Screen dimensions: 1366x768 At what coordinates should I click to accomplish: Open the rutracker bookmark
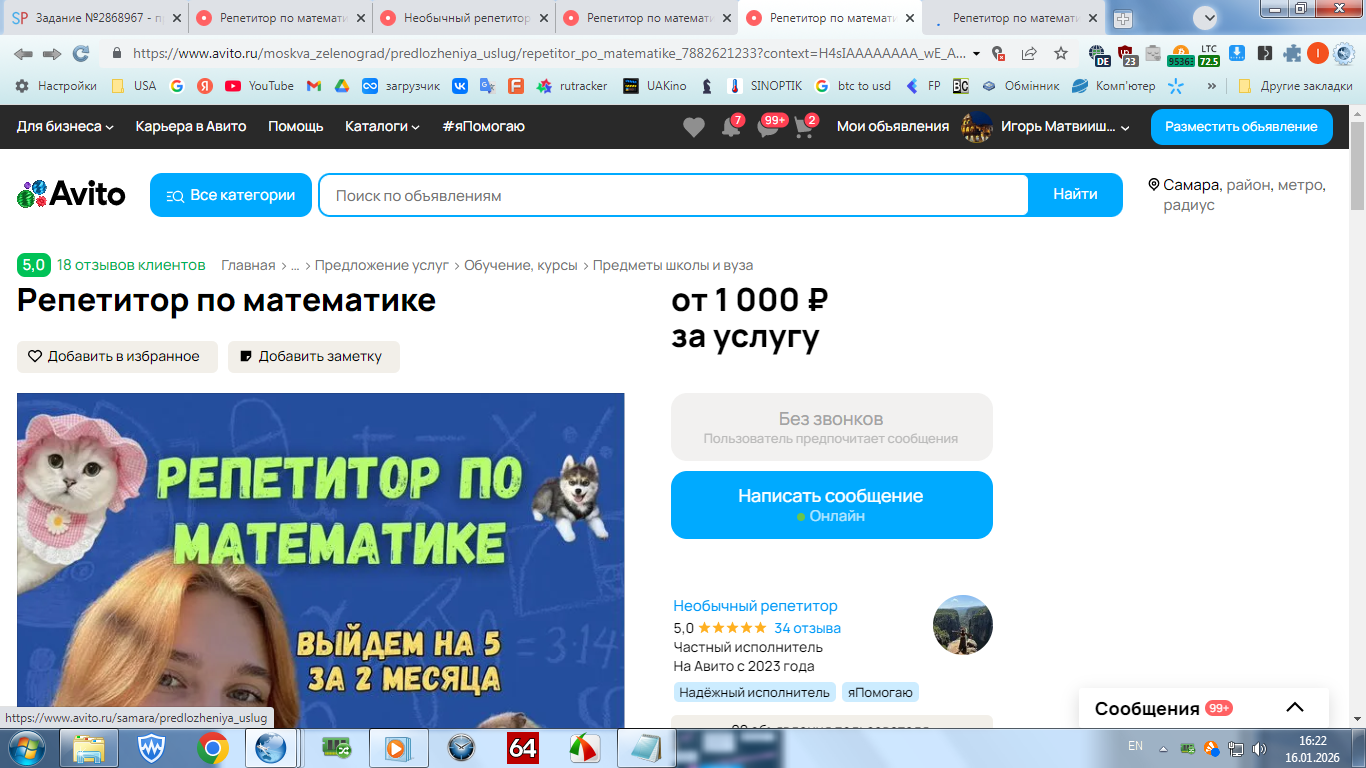pos(572,86)
